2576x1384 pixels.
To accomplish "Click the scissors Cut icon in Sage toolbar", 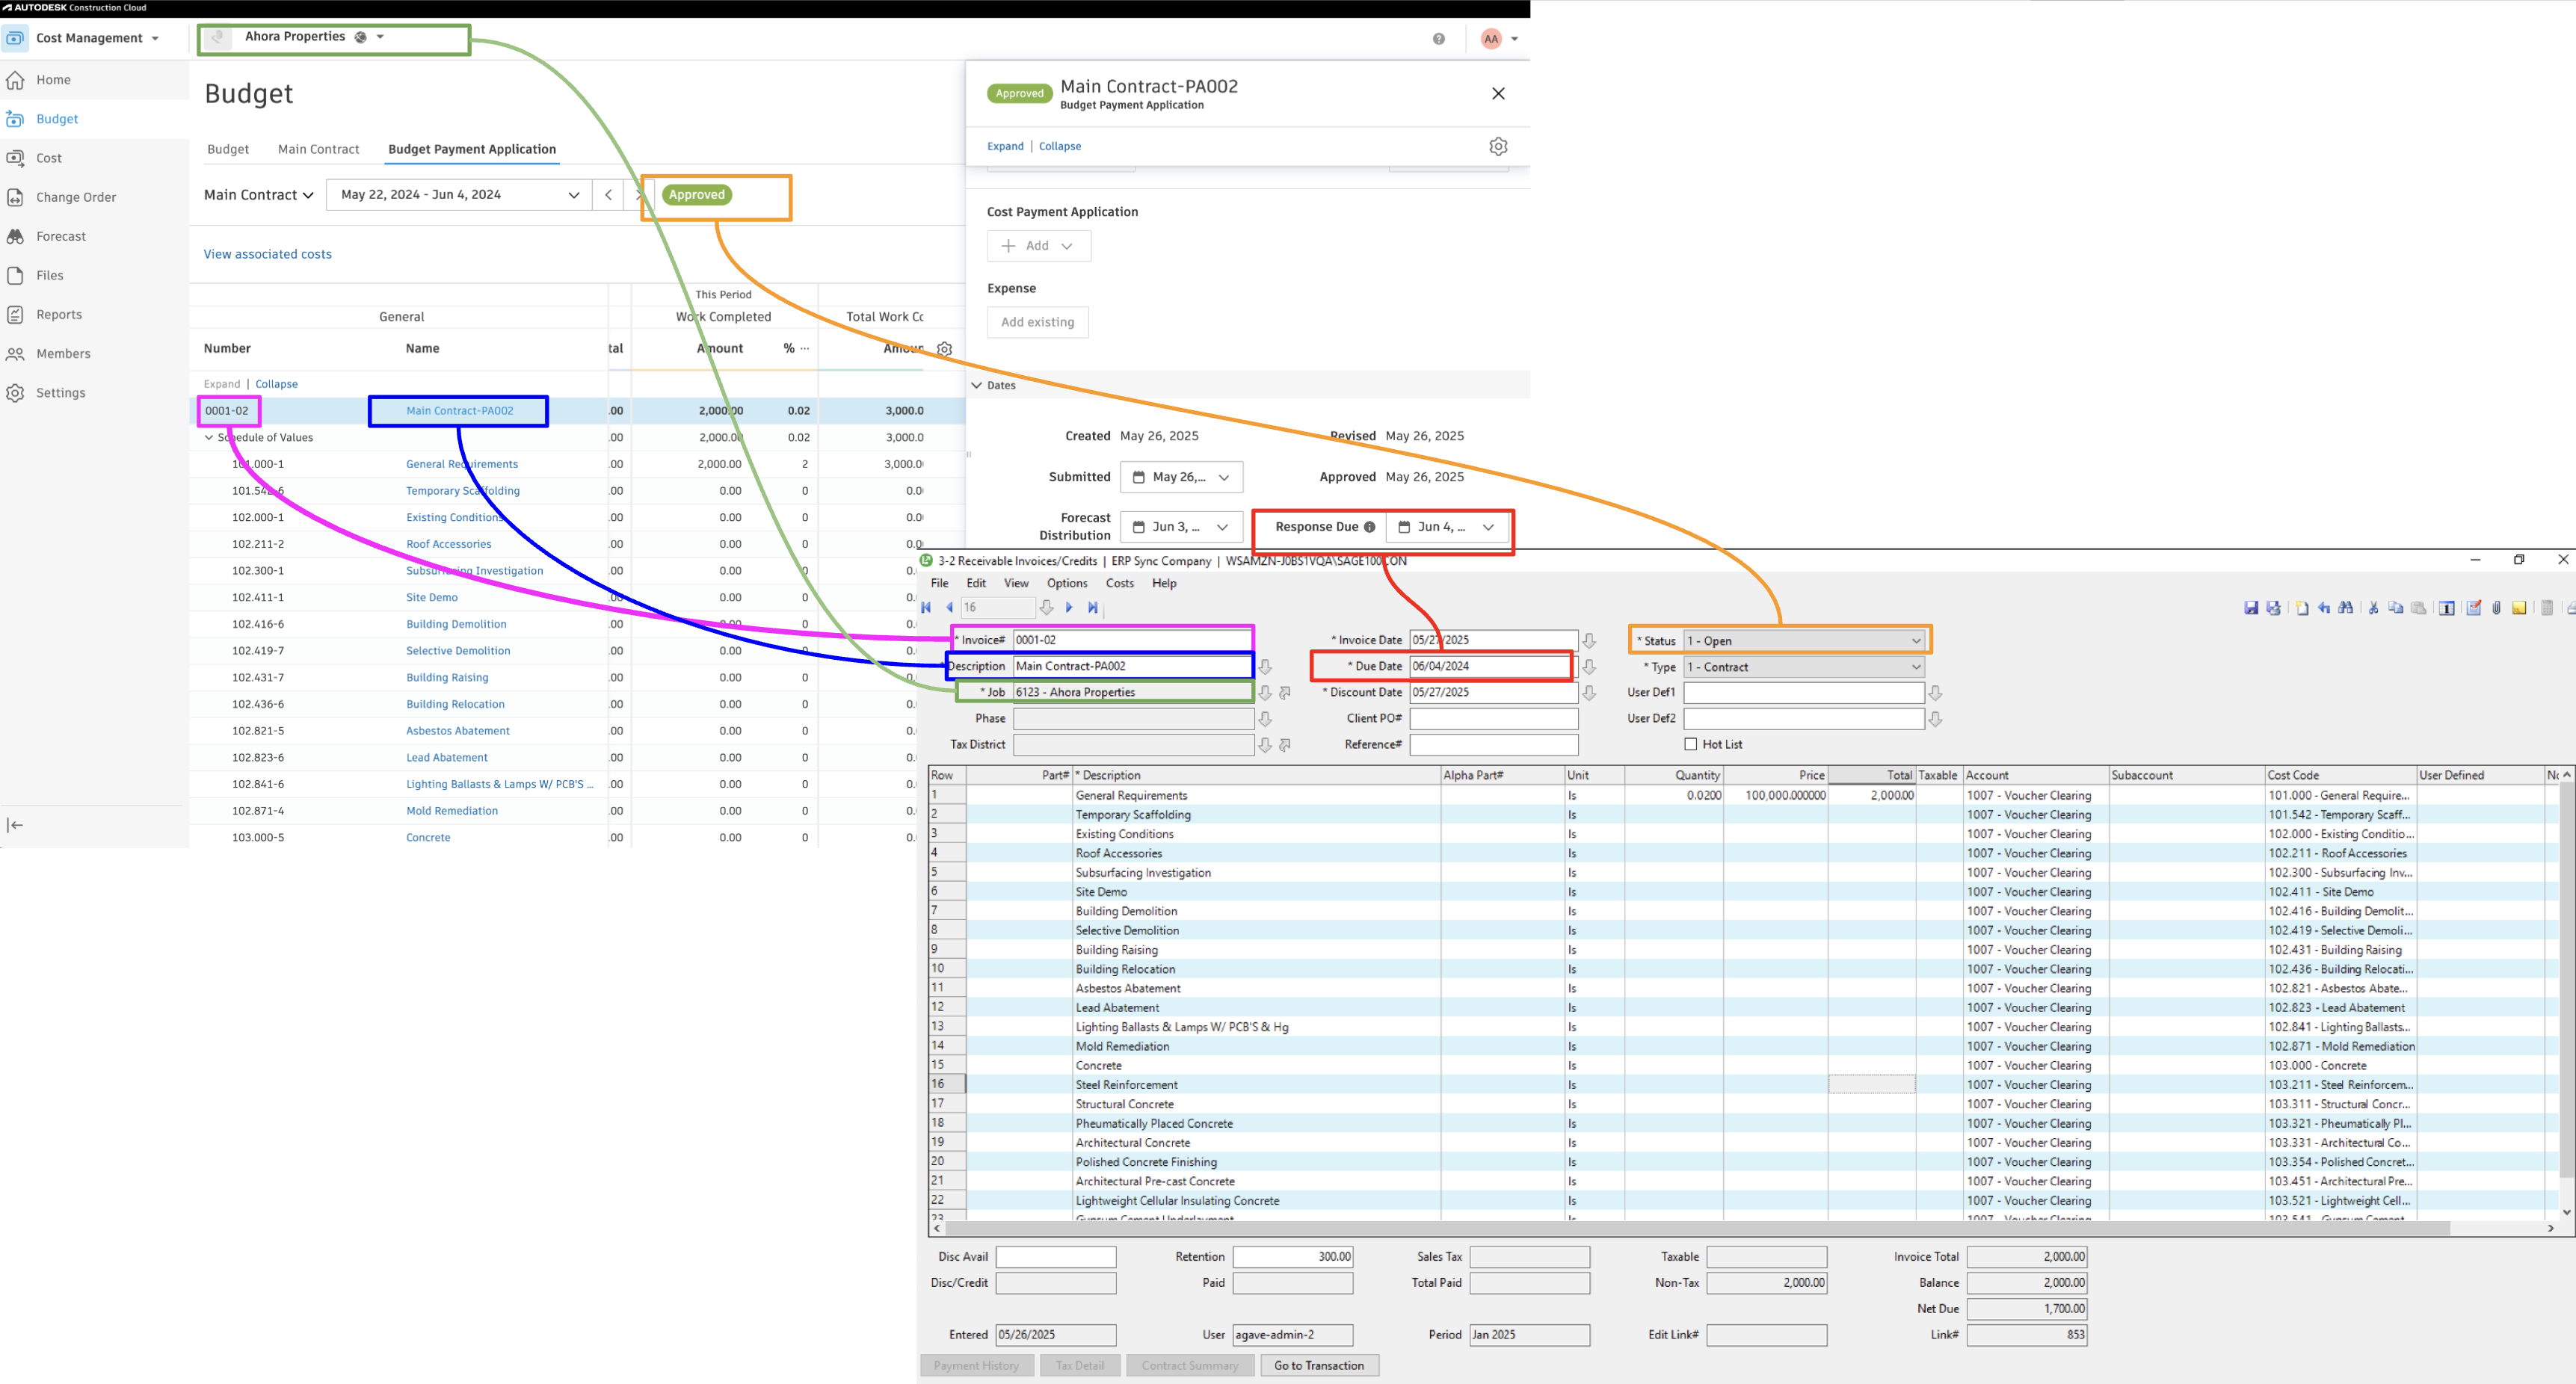I will [2374, 608].
